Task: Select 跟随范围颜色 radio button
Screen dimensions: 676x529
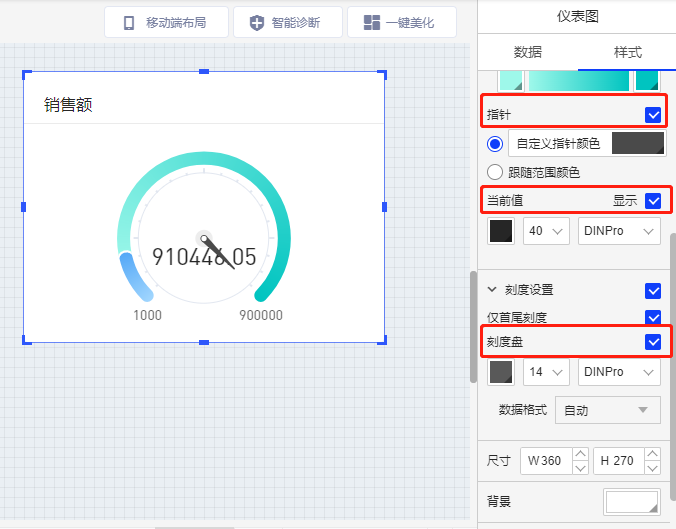Action: click(x=494, y=172)
